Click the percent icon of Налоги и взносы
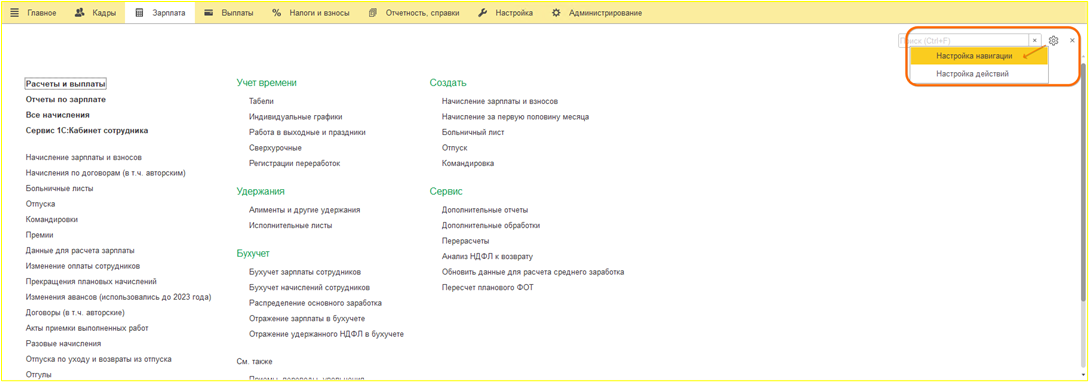This screenshot has height=382, width=1089. click(276, 13)
